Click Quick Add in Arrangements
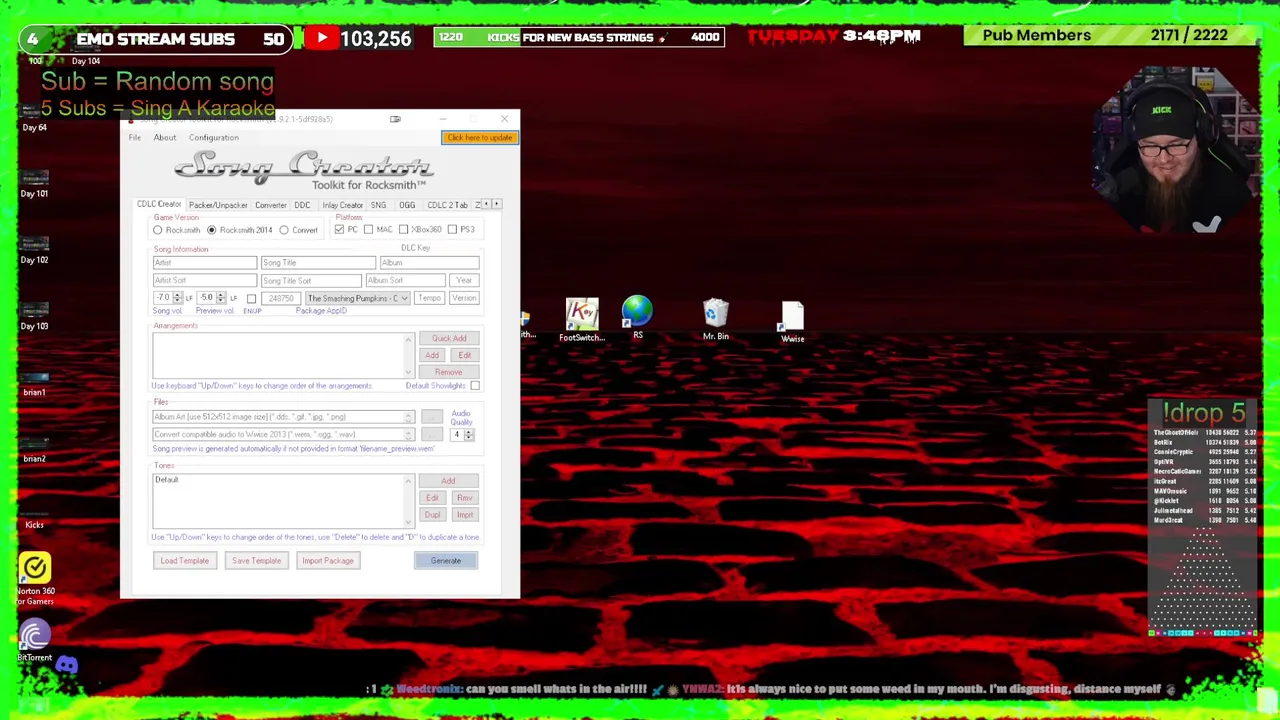1280x720 pixels. pos(449,339)
